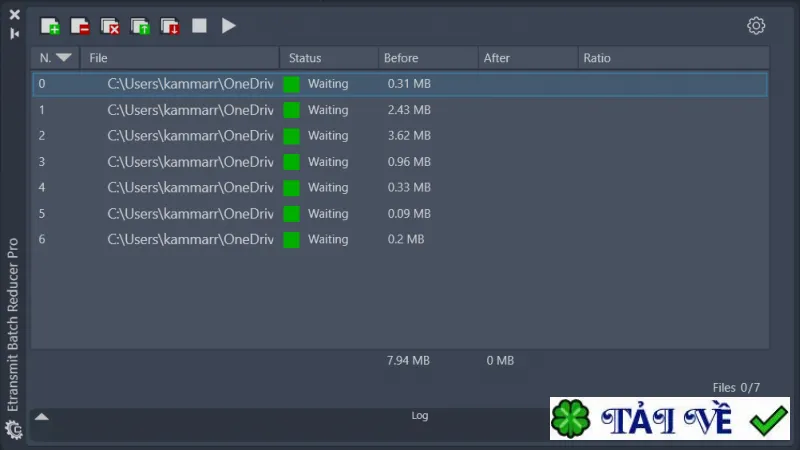The width and height of the screenshot is (800, 450).
Task: Remove selected file with red minus icon
Action: point(80,26)
